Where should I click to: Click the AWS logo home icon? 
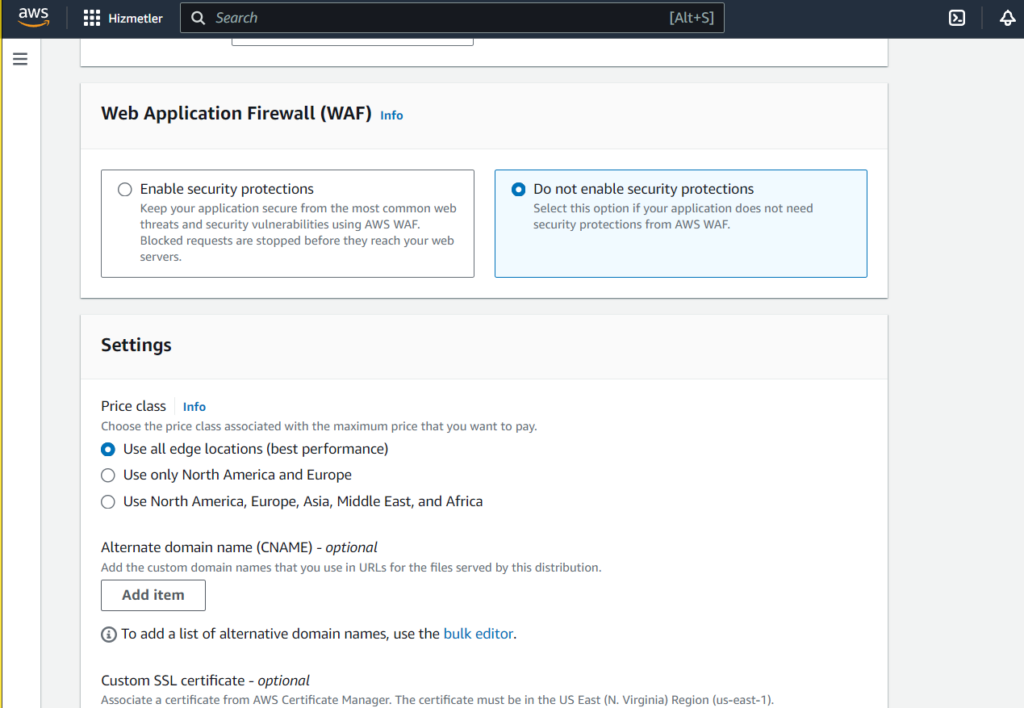coord(33,18)
